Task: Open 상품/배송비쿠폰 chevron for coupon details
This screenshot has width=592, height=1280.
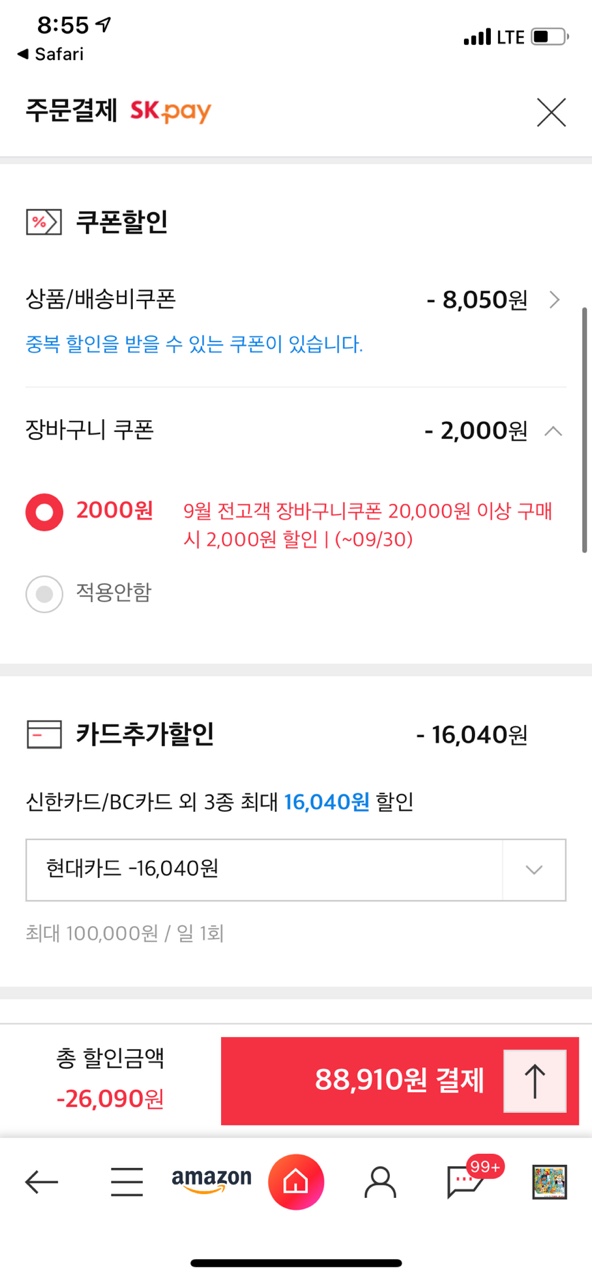Action: pyautogui.click(x=555, y=300)
